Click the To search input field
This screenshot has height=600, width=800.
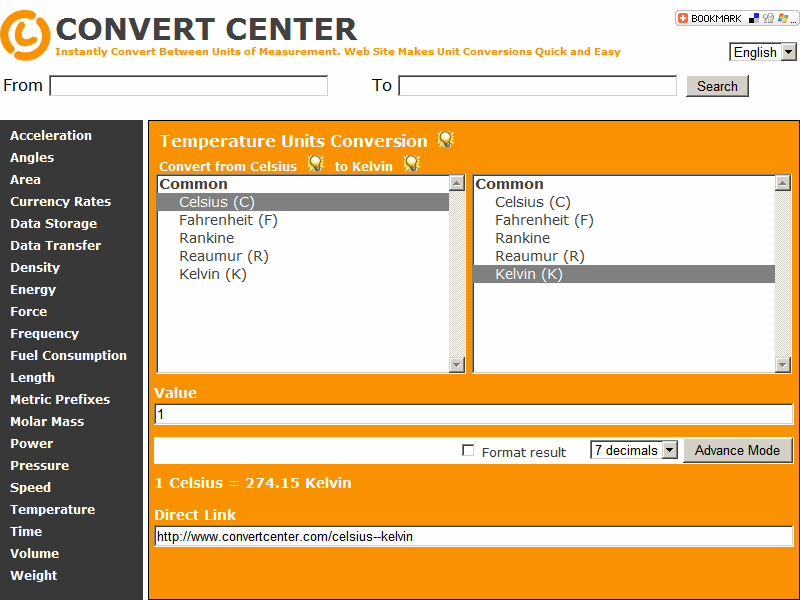point(537,86)
